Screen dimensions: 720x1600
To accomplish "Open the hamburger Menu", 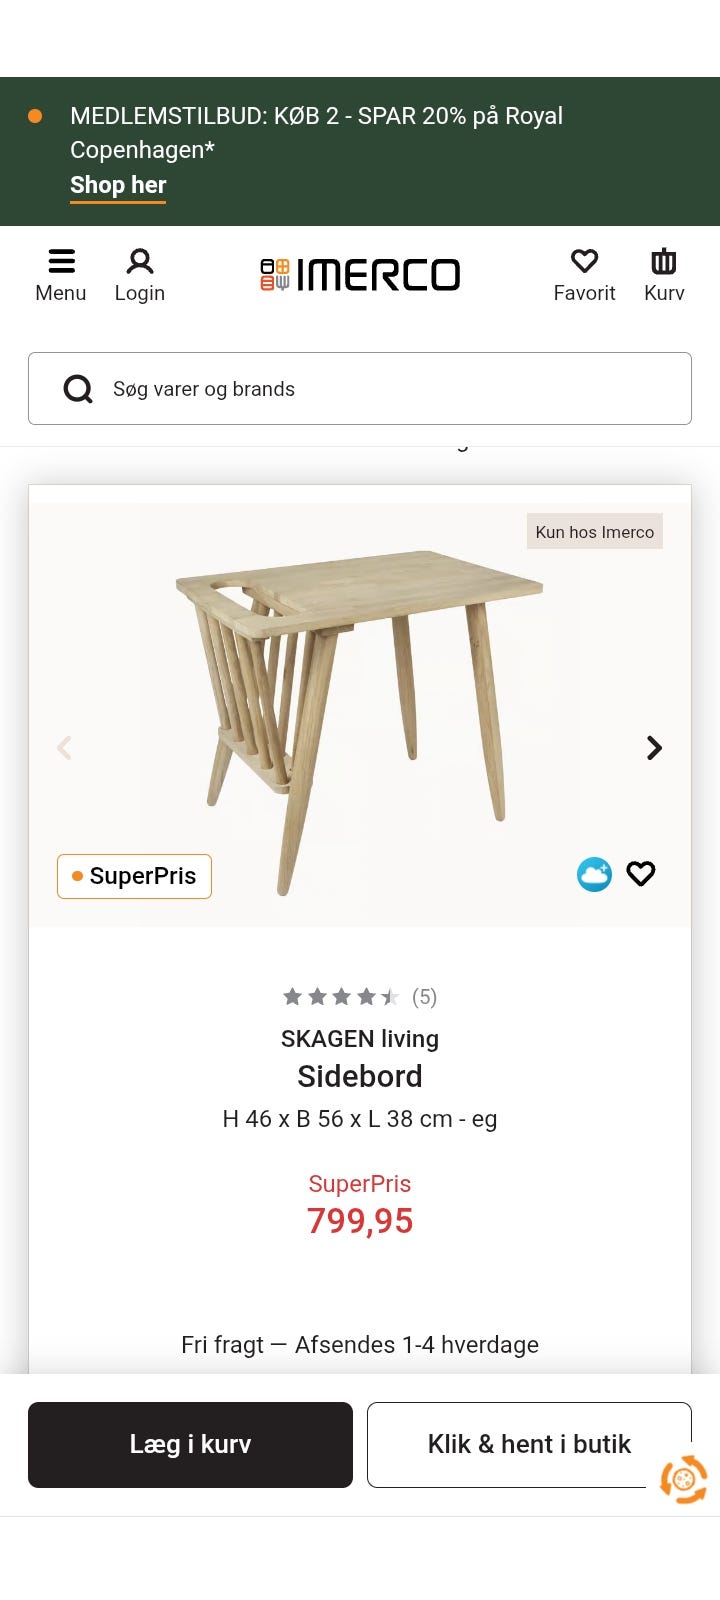I will click(x=61, y=274).
